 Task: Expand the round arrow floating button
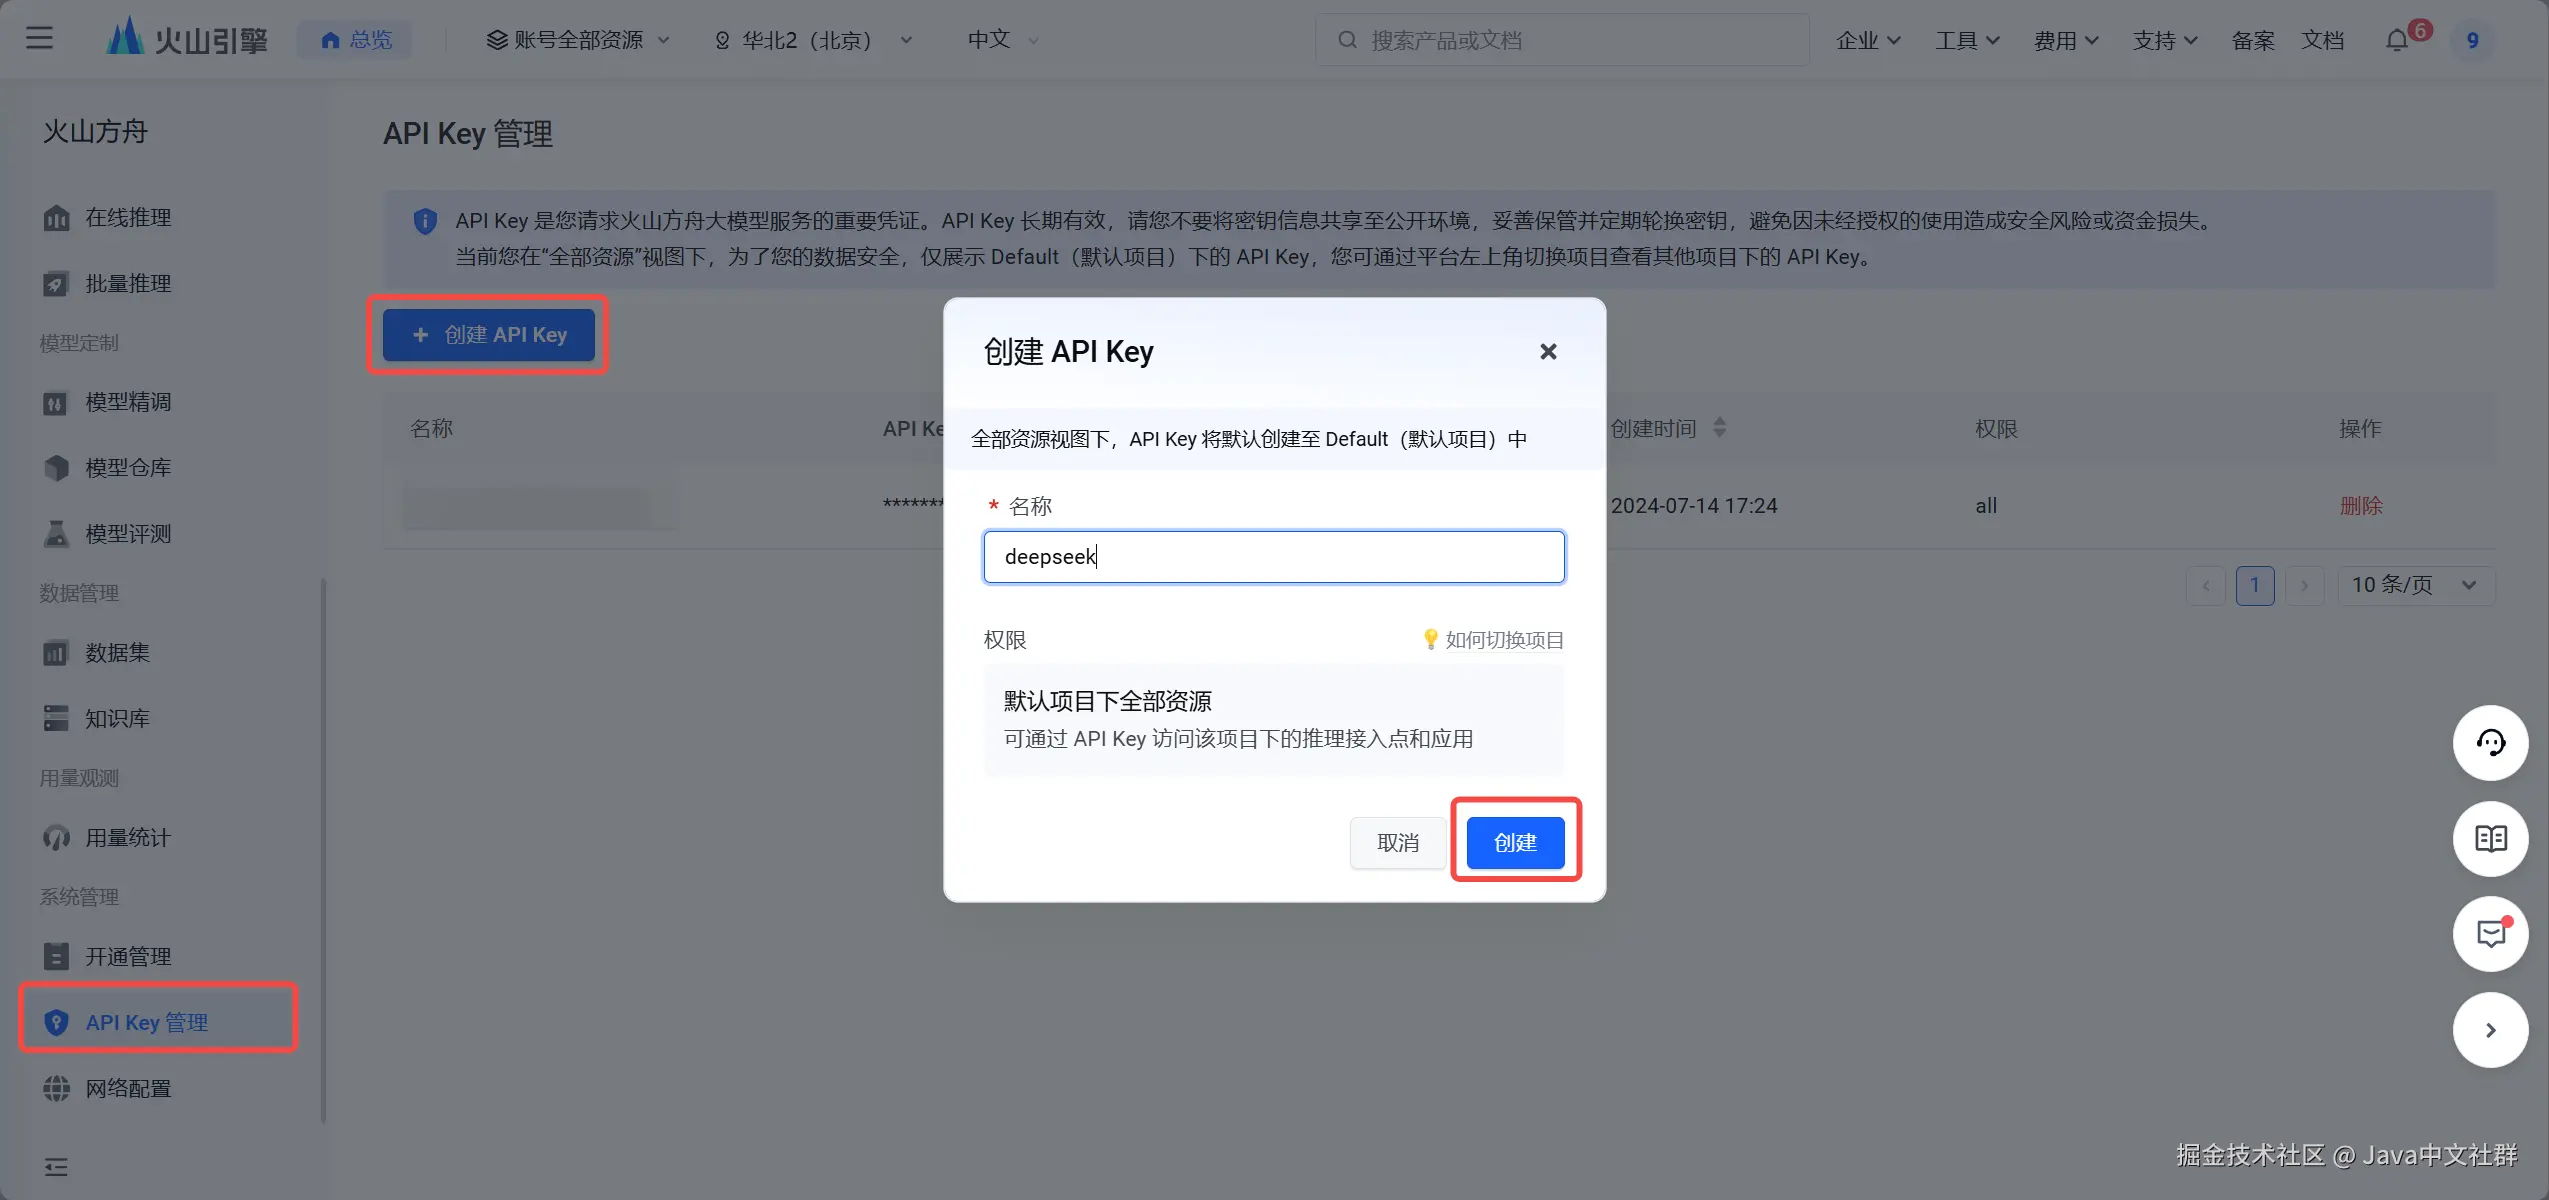click(x=2490, y=1030)
